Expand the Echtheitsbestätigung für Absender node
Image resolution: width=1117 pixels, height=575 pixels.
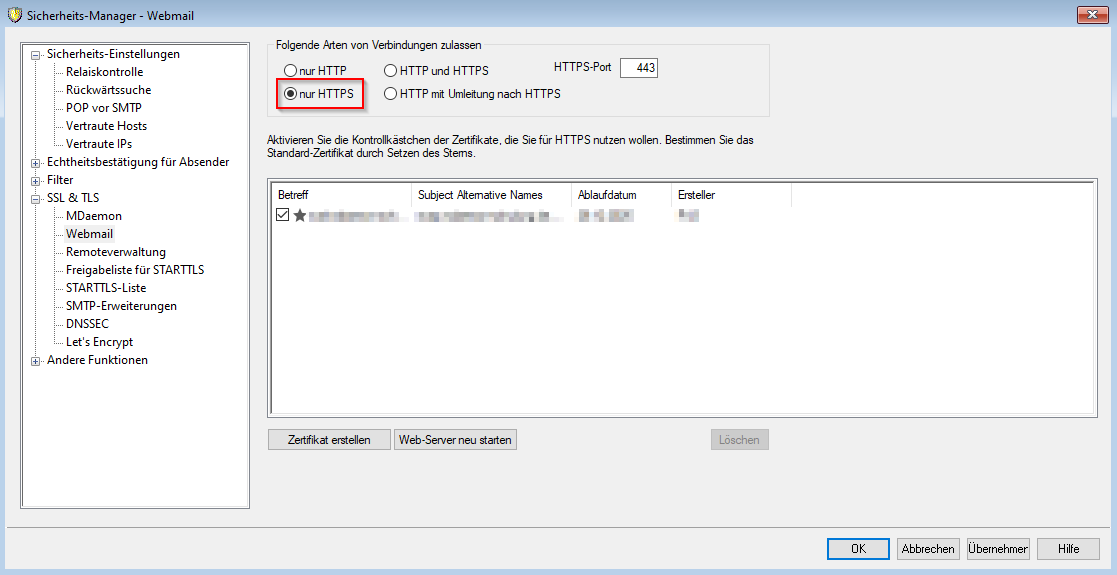click(x=37, y=163)
